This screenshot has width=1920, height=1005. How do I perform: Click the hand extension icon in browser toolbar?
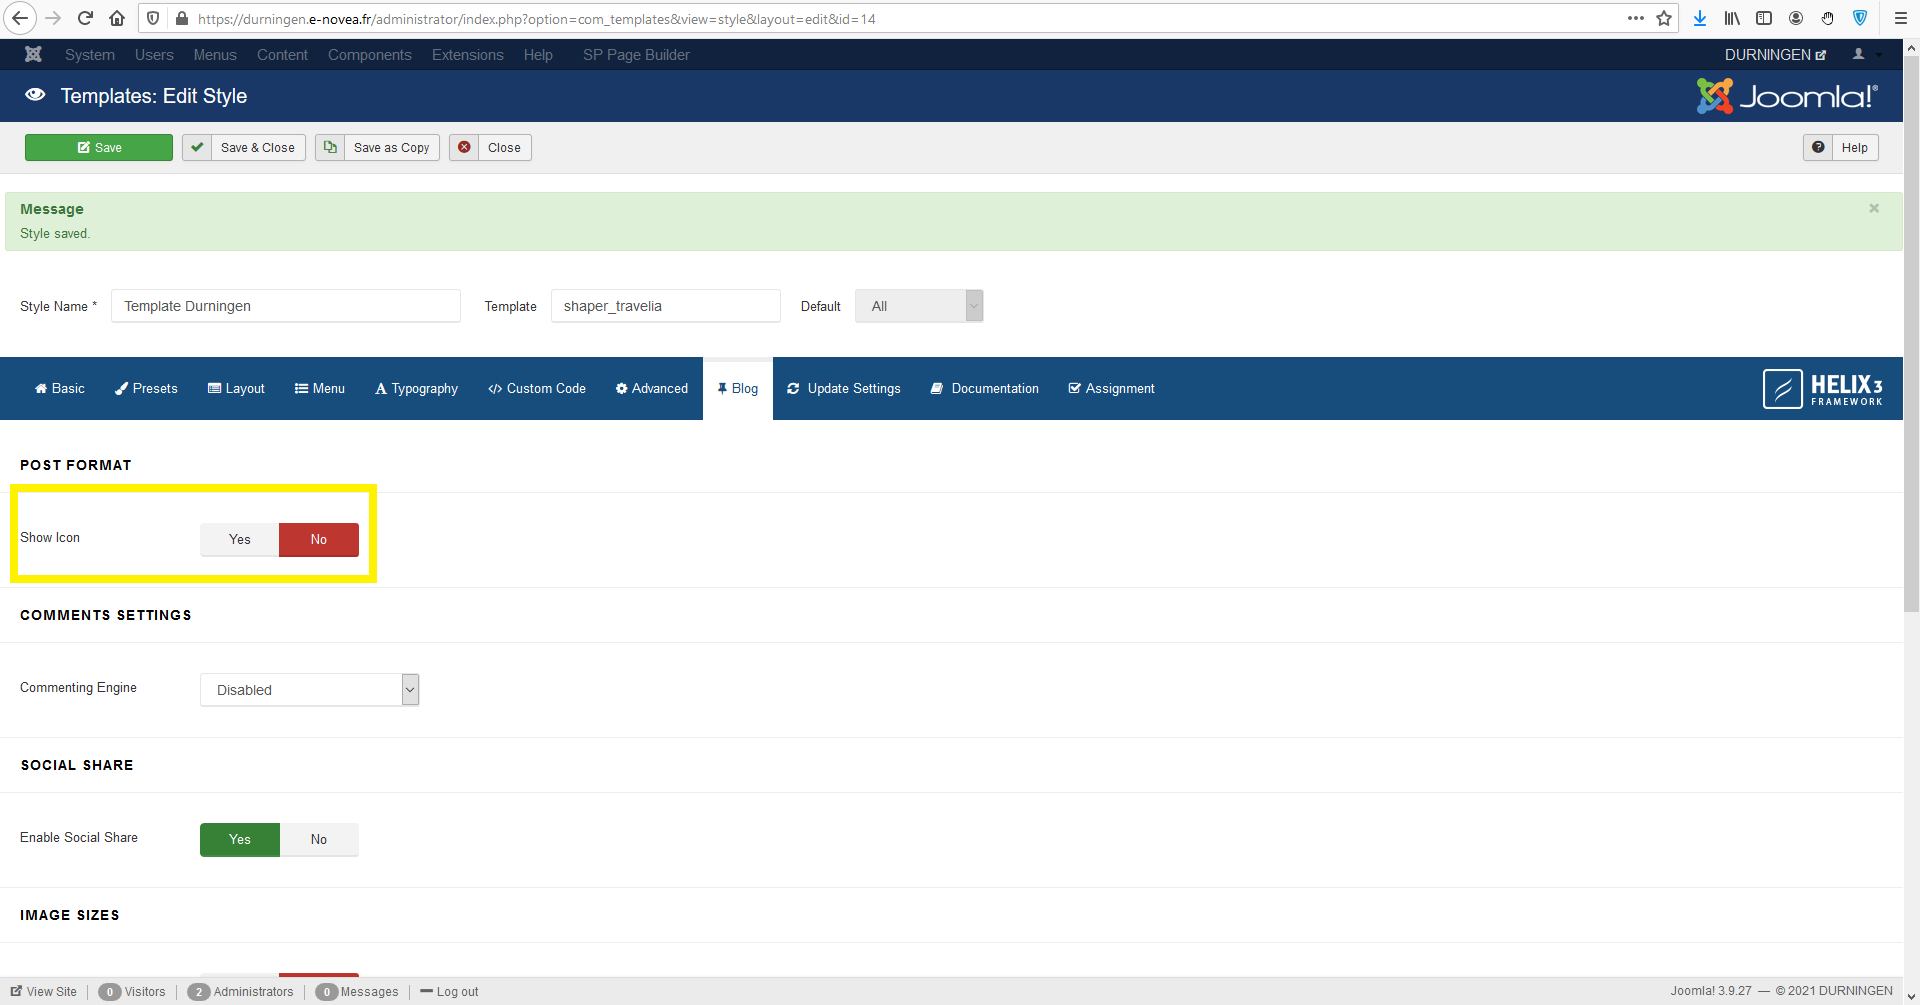(1828, 18)
